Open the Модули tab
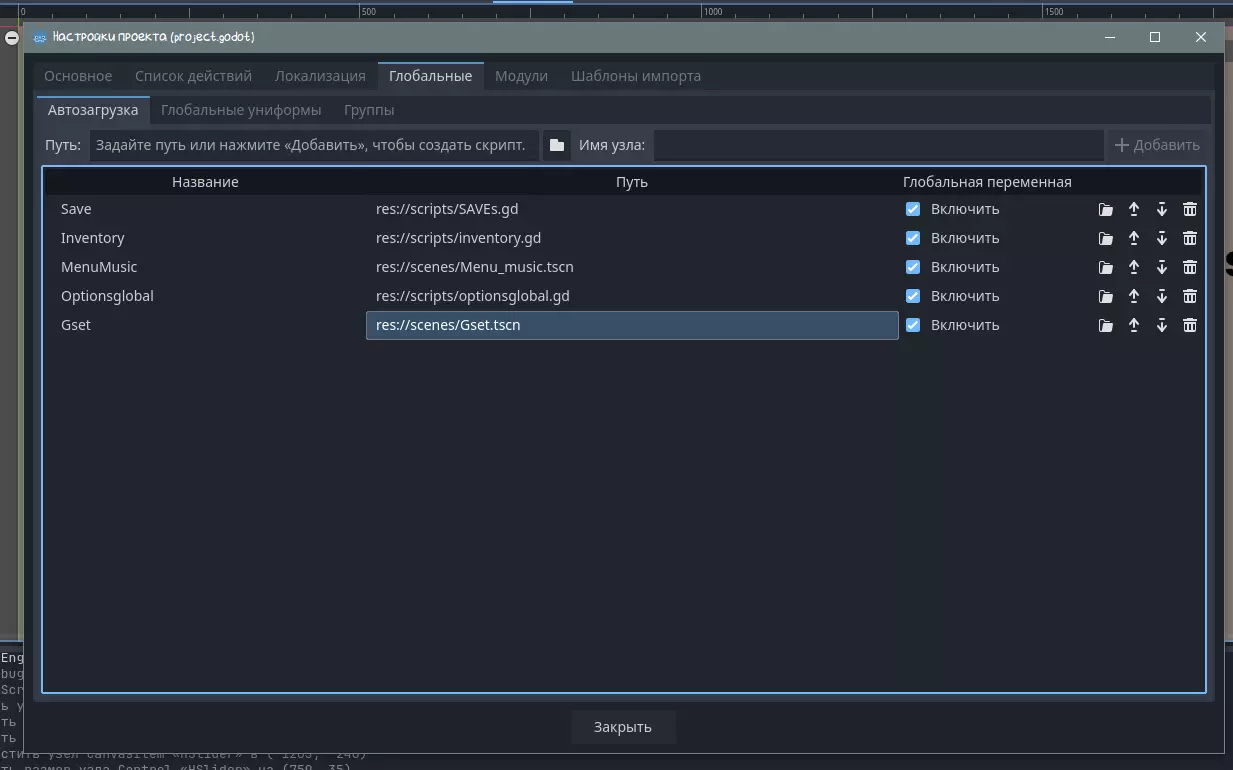Image resolution: width=1233 pixels, height=770 pixels. [521, 76]
